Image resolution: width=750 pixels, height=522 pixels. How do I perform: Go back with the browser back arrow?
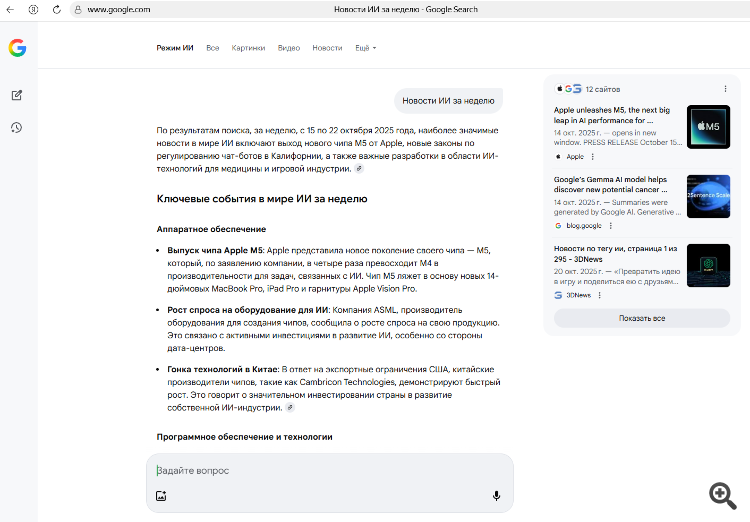pyautogui.click(x=10, y=10)
